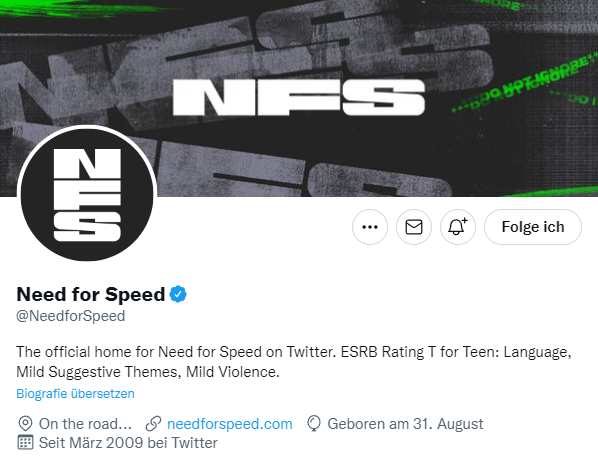Click the On the road... location text

click(85, 424)
